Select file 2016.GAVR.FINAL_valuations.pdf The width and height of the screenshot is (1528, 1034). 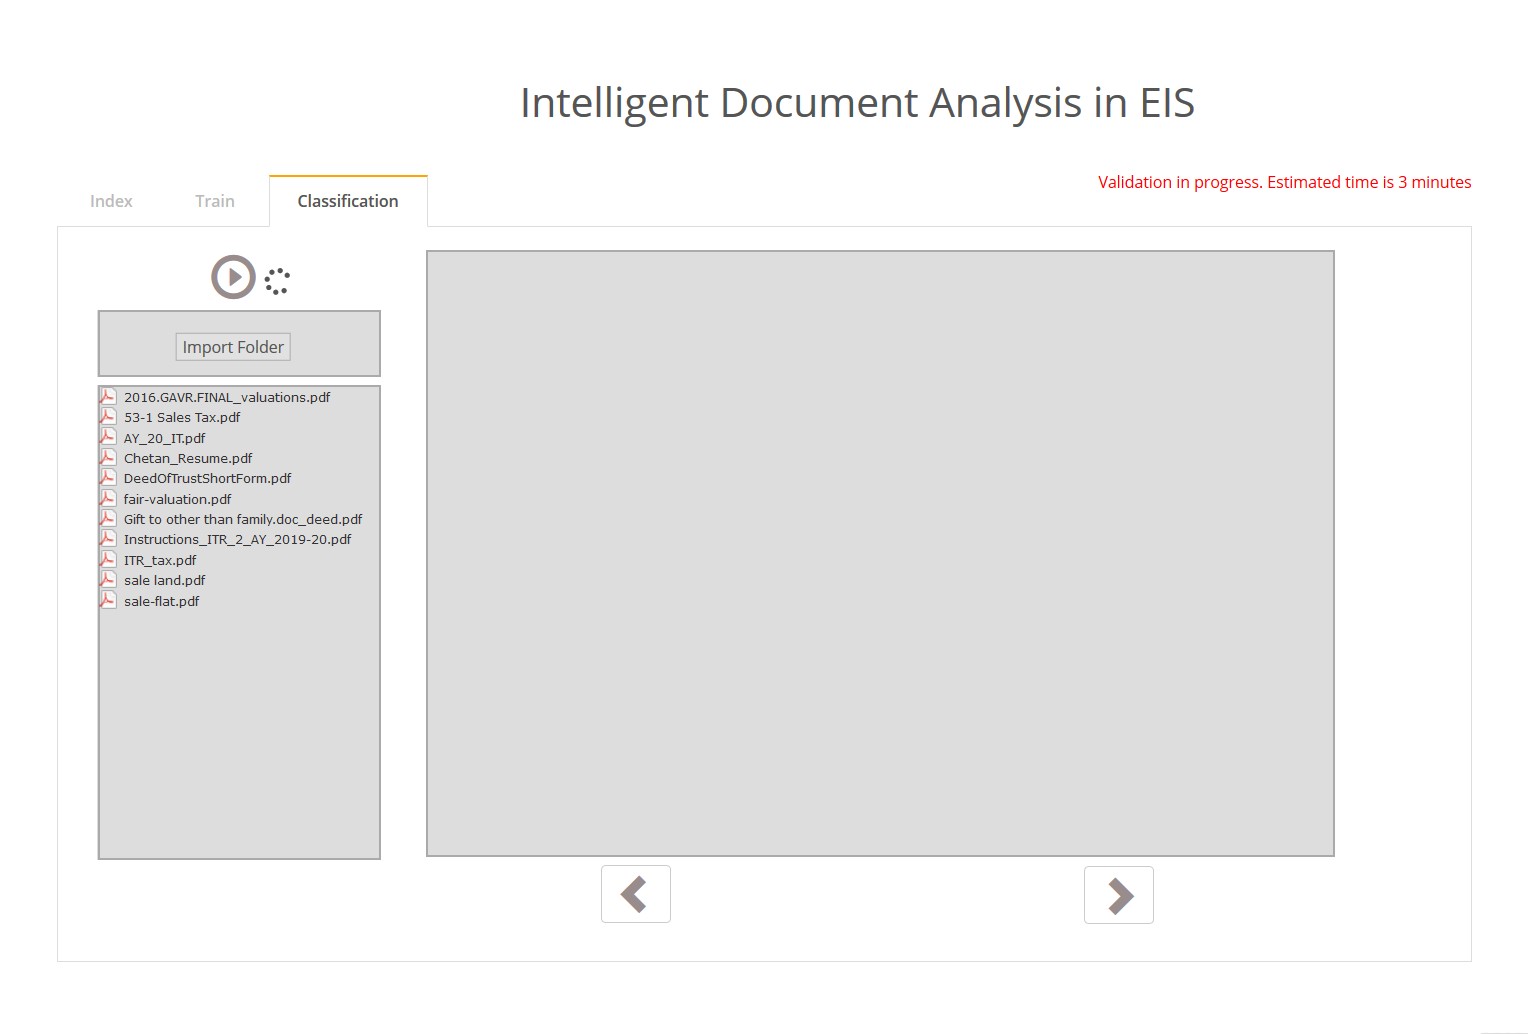click(x=227, y=397)
